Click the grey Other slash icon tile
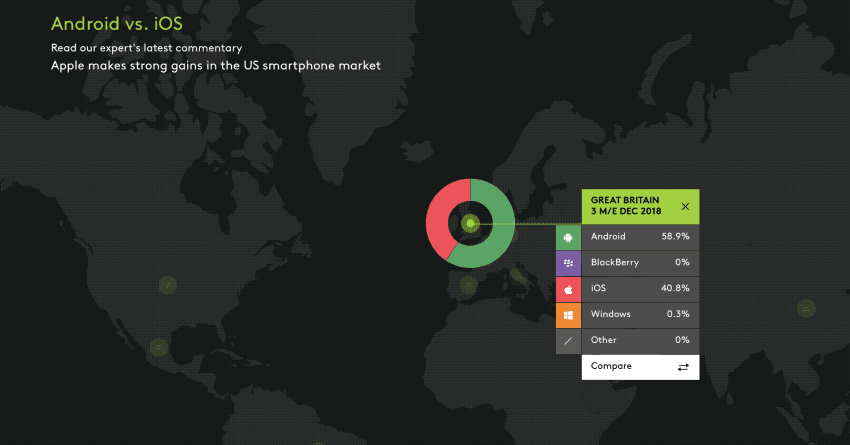Image resolution: width=850 pixels, height=445 pixels. tap(568, 341)
